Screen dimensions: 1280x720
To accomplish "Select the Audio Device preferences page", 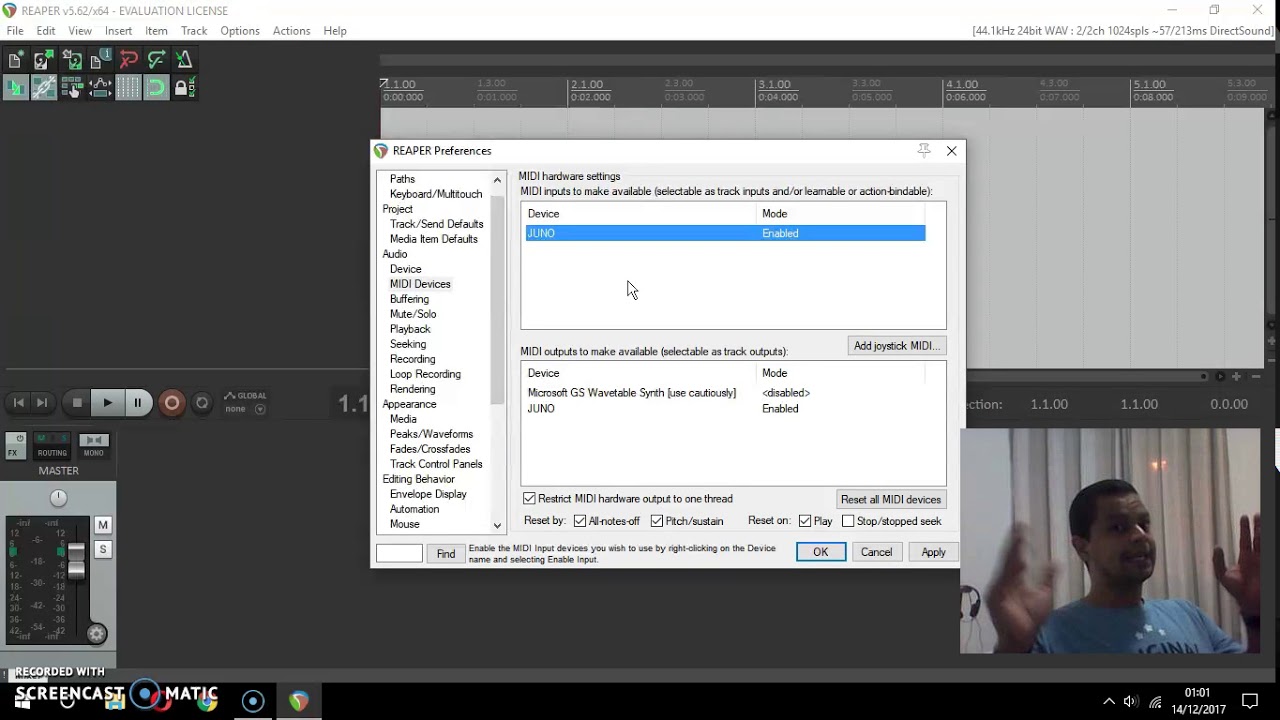I will 405,269.
